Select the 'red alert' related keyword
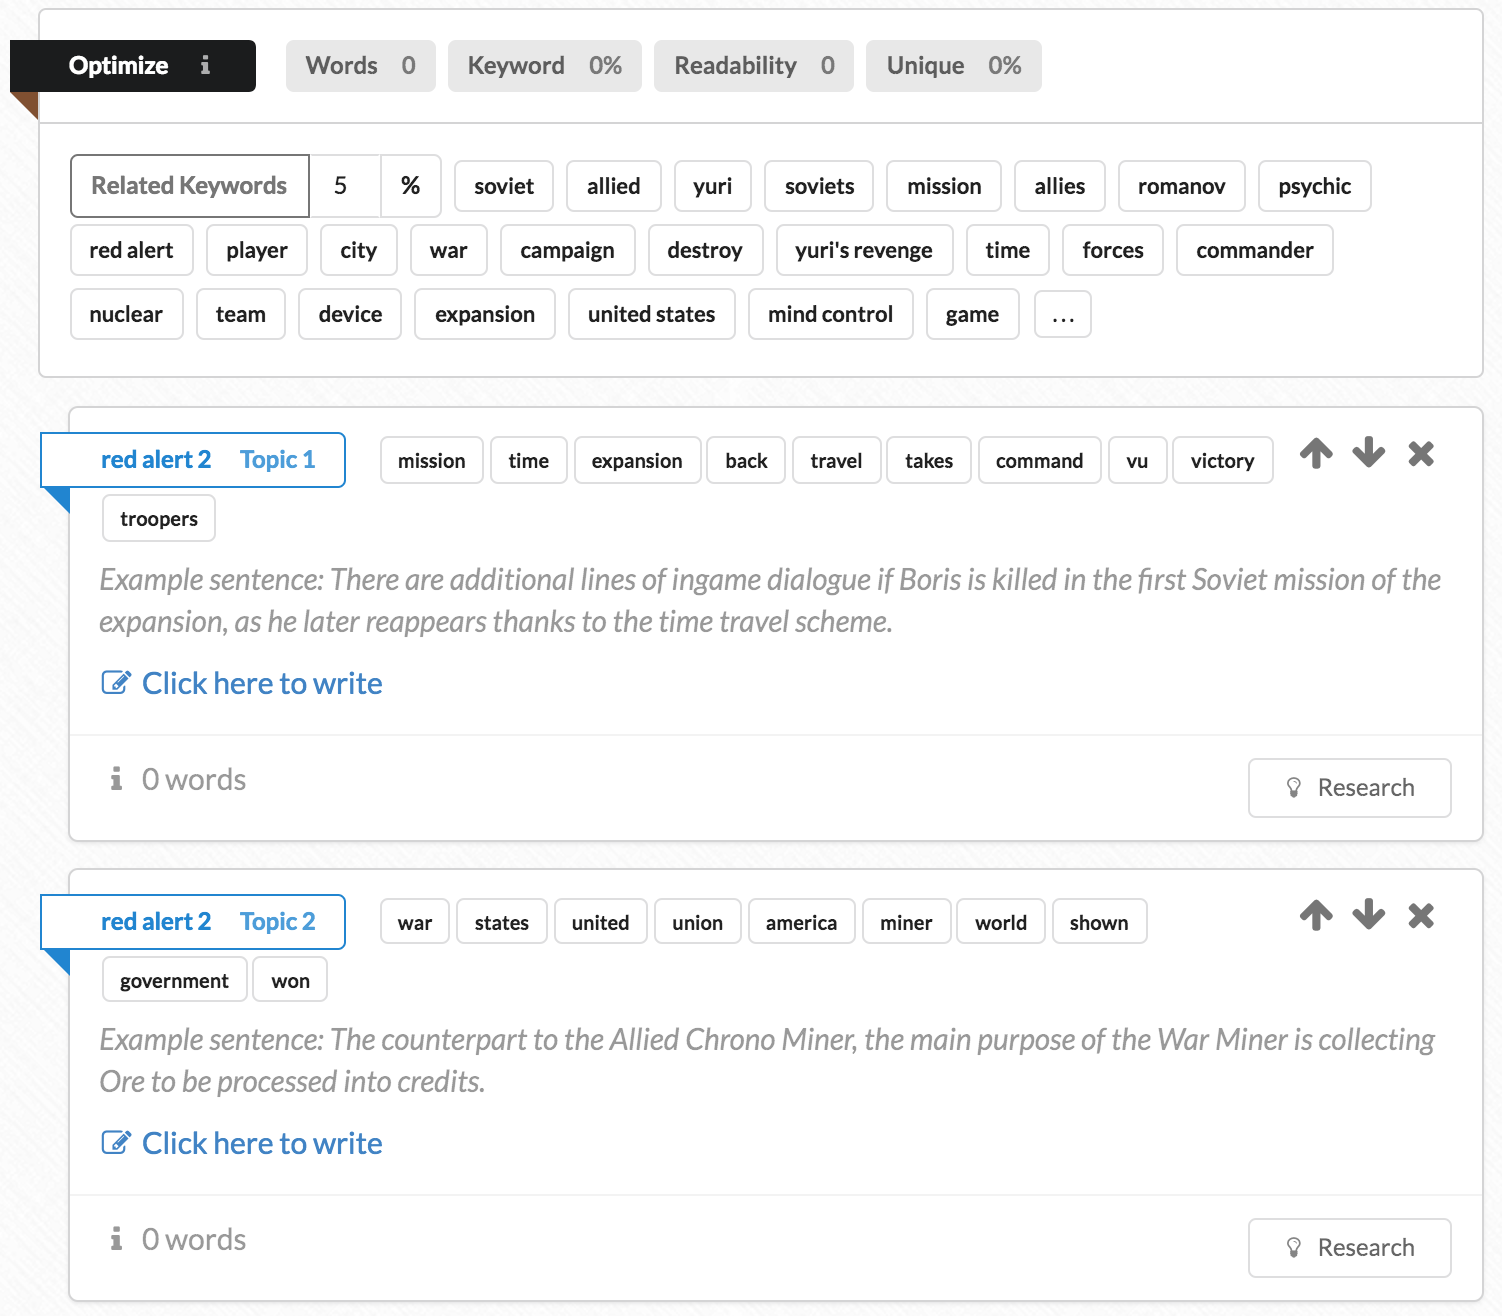Viewport: 1502px width, 1316px height. [x=131, y=250]
